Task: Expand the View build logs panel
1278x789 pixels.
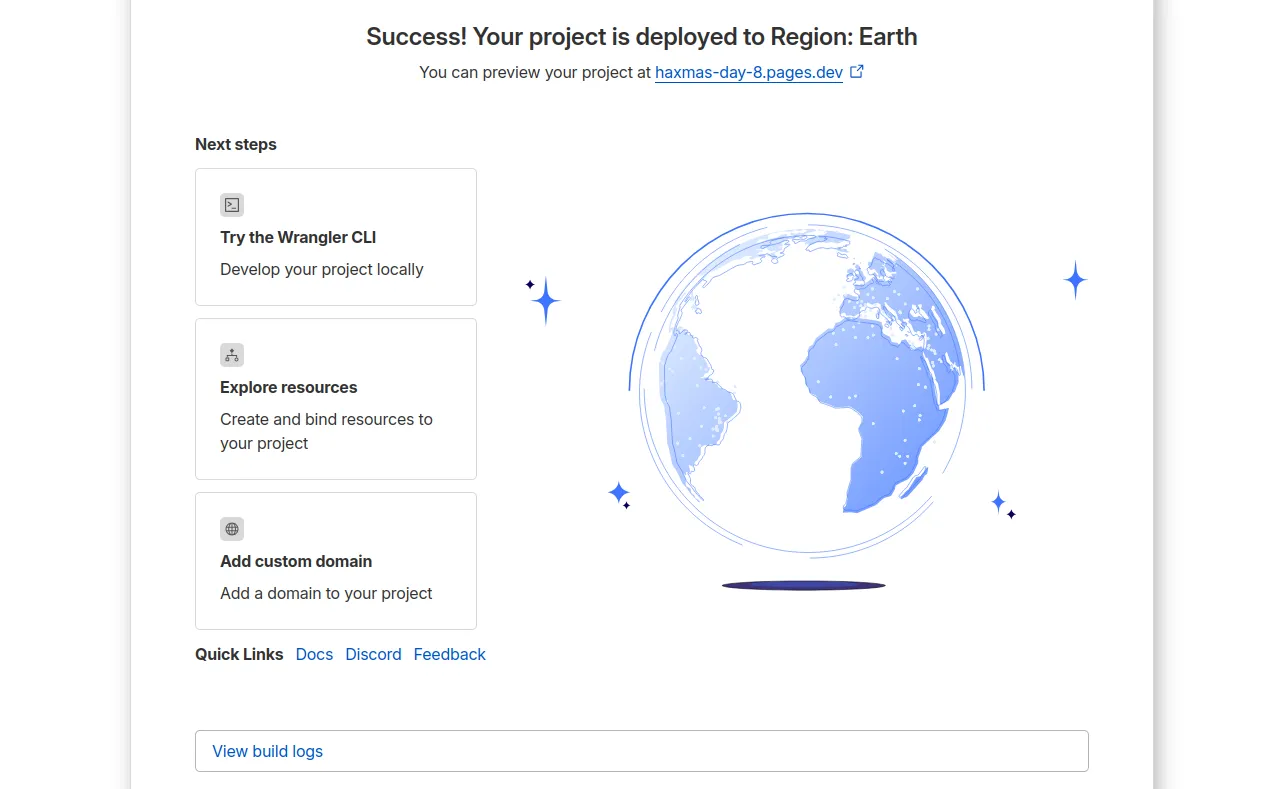Action: point(267,751)
